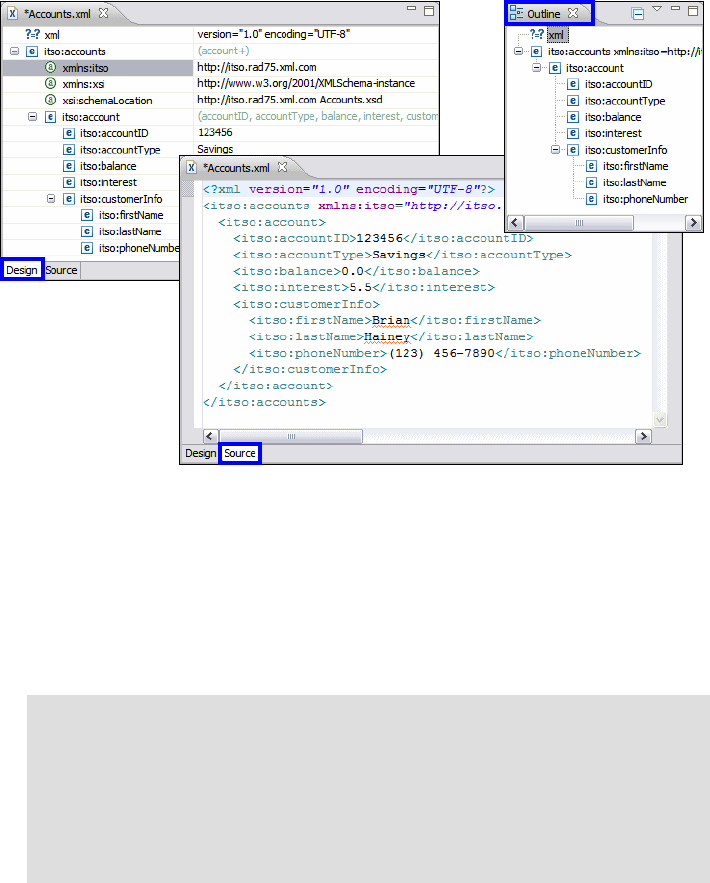Click itso:lastName element icon in Design view
Image resolution: width=710 pixels, height=883 pixels.
pyautogui.click(x=87, y=231)
